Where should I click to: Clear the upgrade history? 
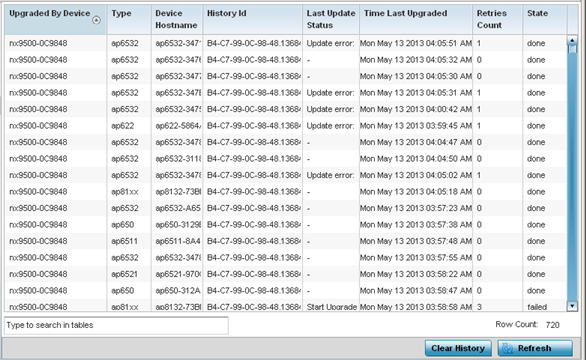pos(458,348)
